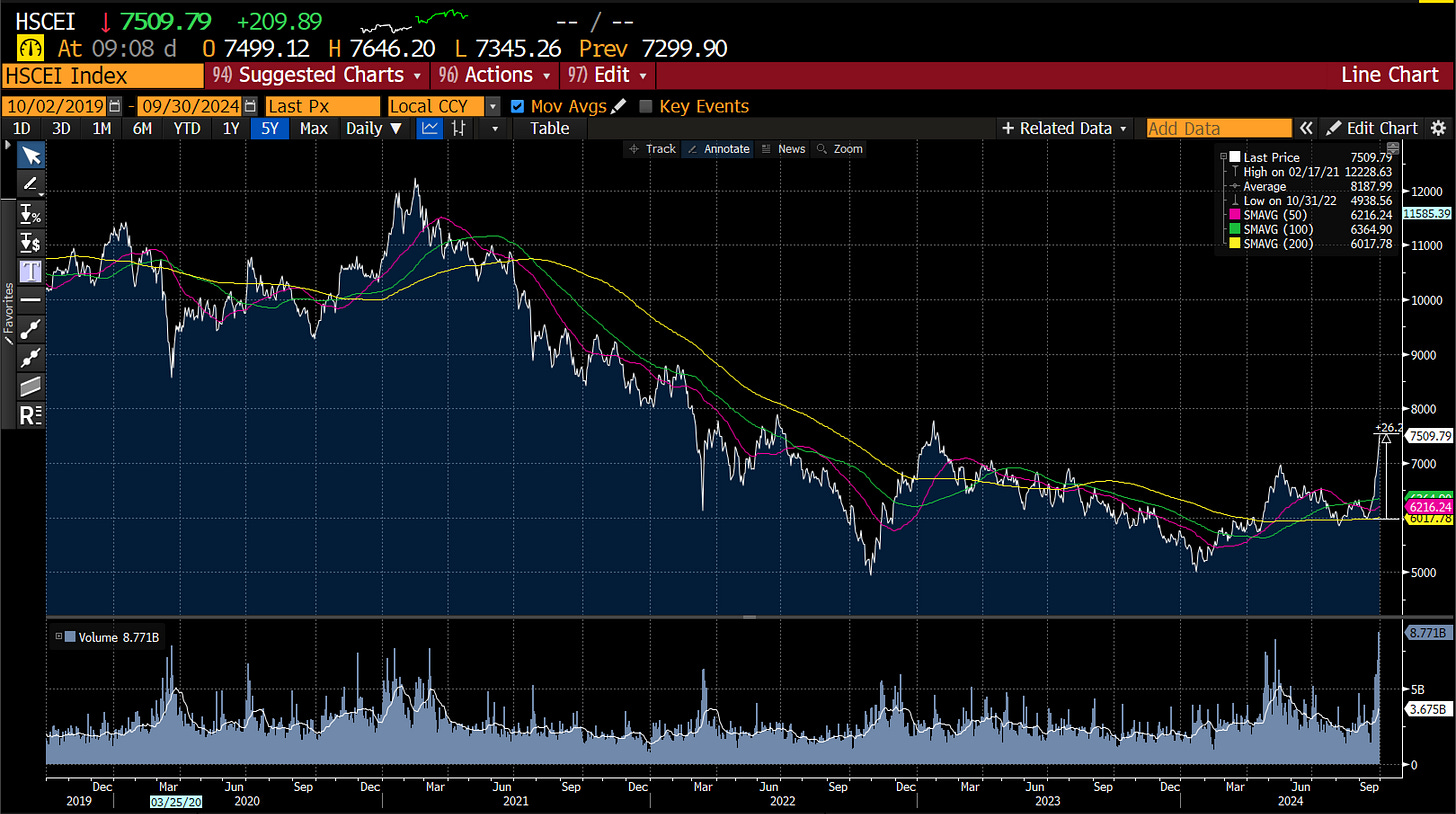Select the 1D range tab
This screenshot has width=1456, height=814.
(x=21, y=128)
